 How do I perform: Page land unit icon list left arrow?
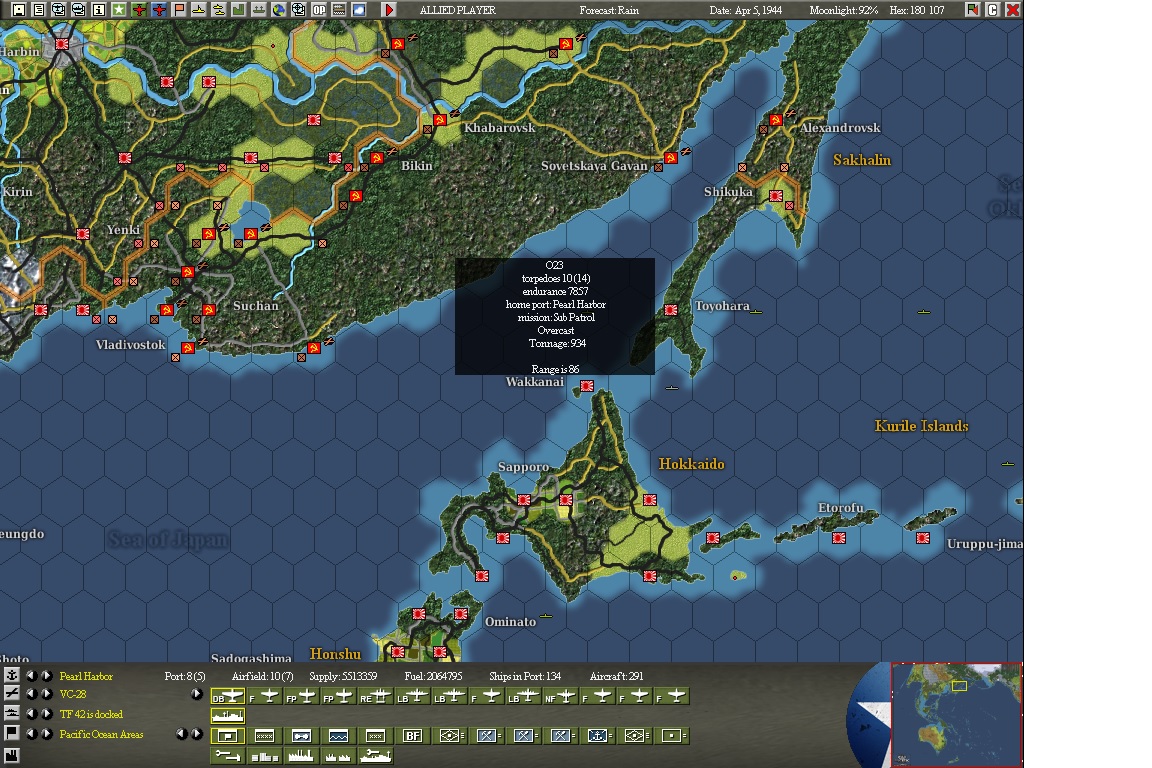click(181, 733)
